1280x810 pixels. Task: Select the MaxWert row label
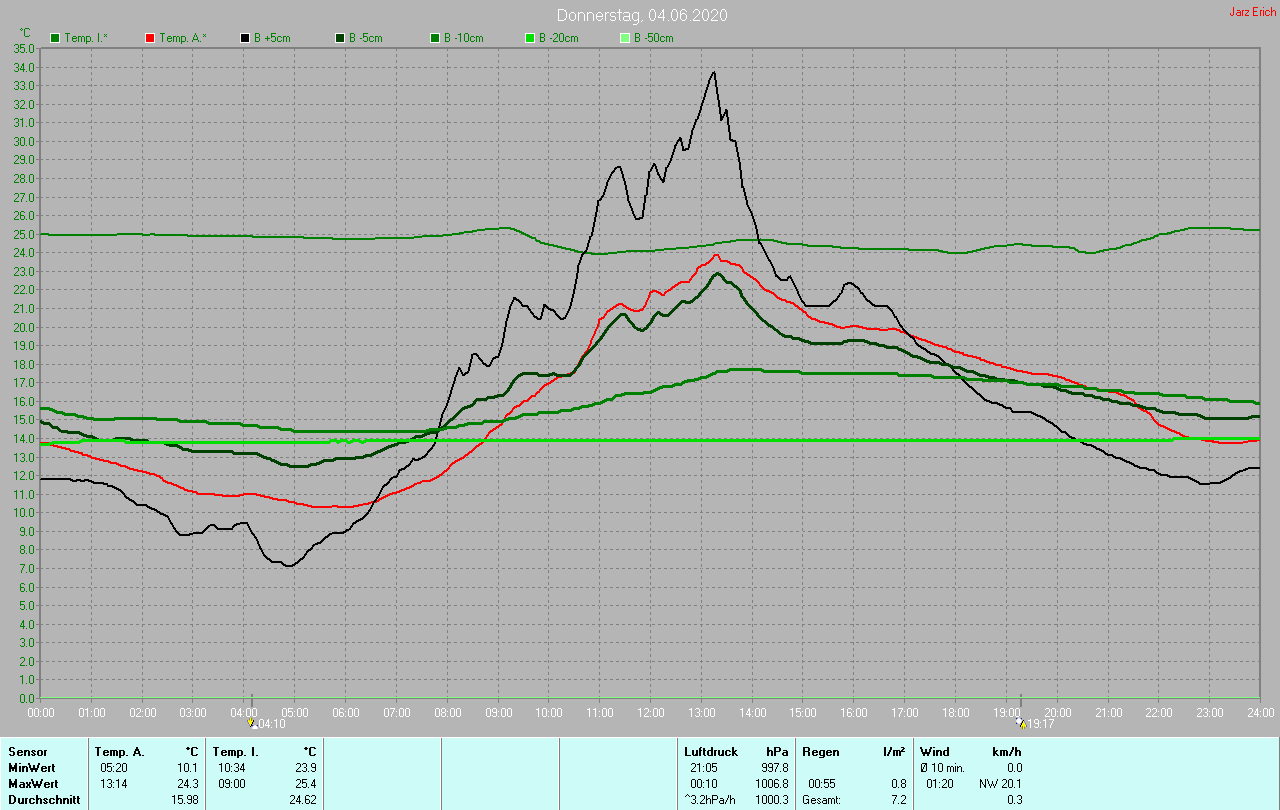[x=34, y=784]
